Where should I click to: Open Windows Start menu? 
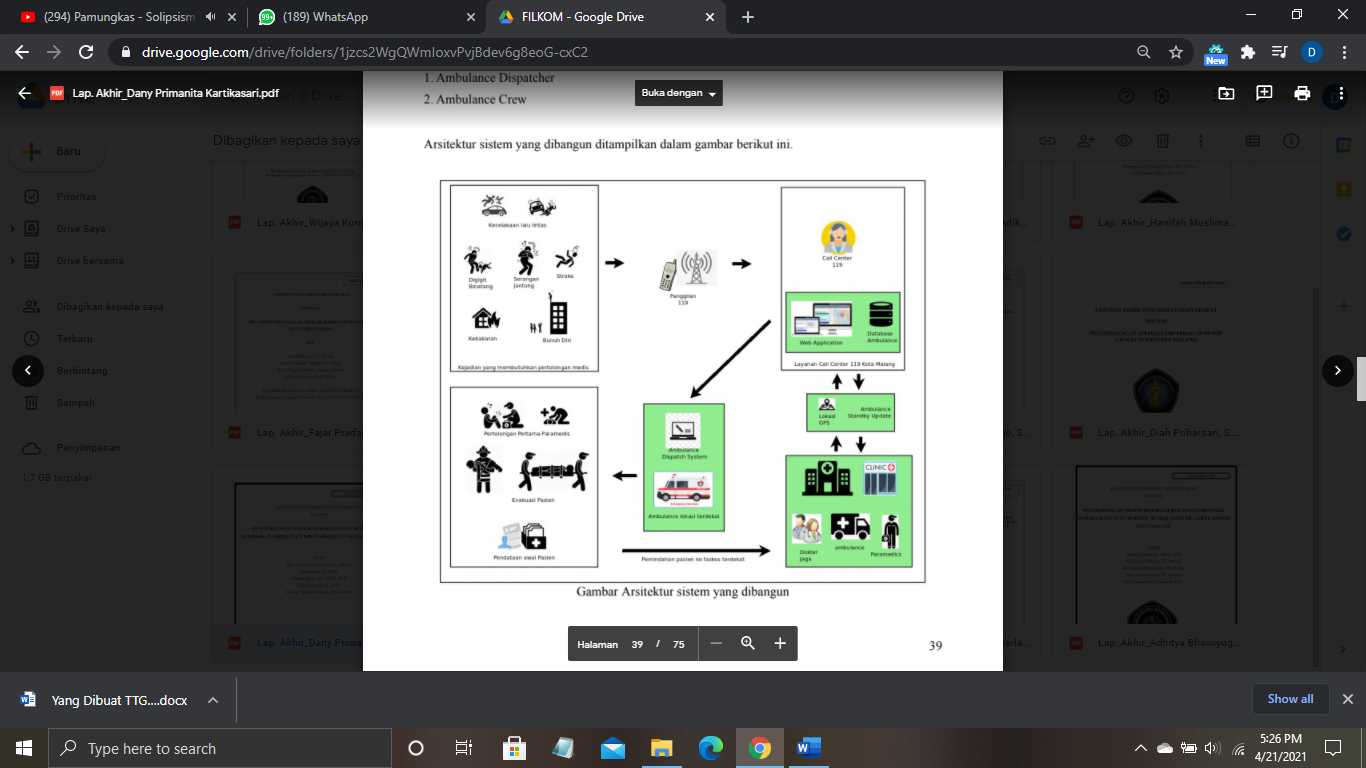pyautogui.click(x=24, y=748)
